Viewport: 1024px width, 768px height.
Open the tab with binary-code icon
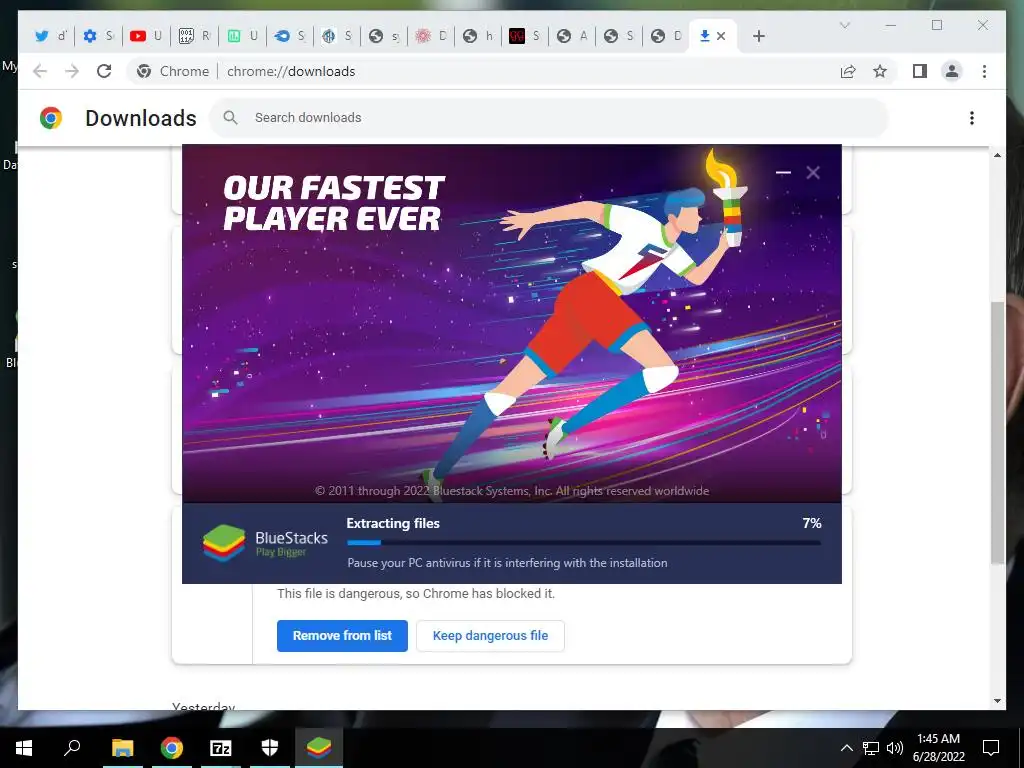tap(193, 36)
